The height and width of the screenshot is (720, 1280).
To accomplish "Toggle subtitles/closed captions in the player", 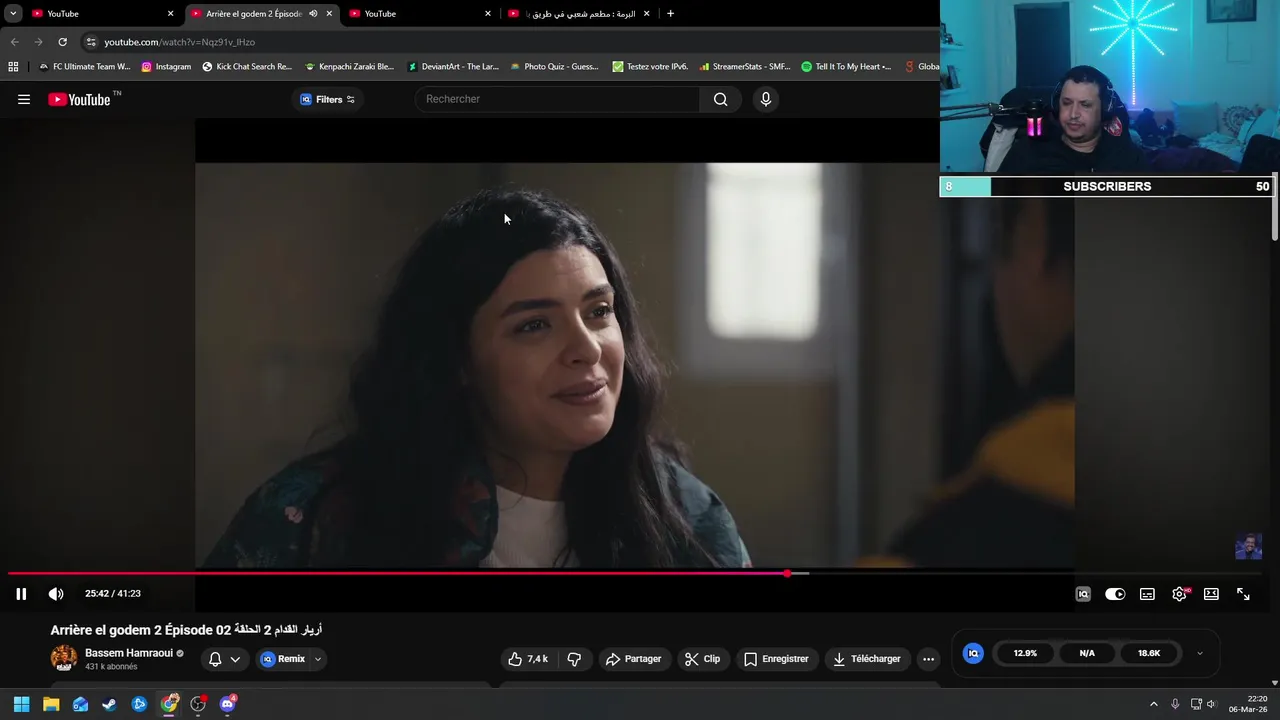I will tap(1147, 594).
